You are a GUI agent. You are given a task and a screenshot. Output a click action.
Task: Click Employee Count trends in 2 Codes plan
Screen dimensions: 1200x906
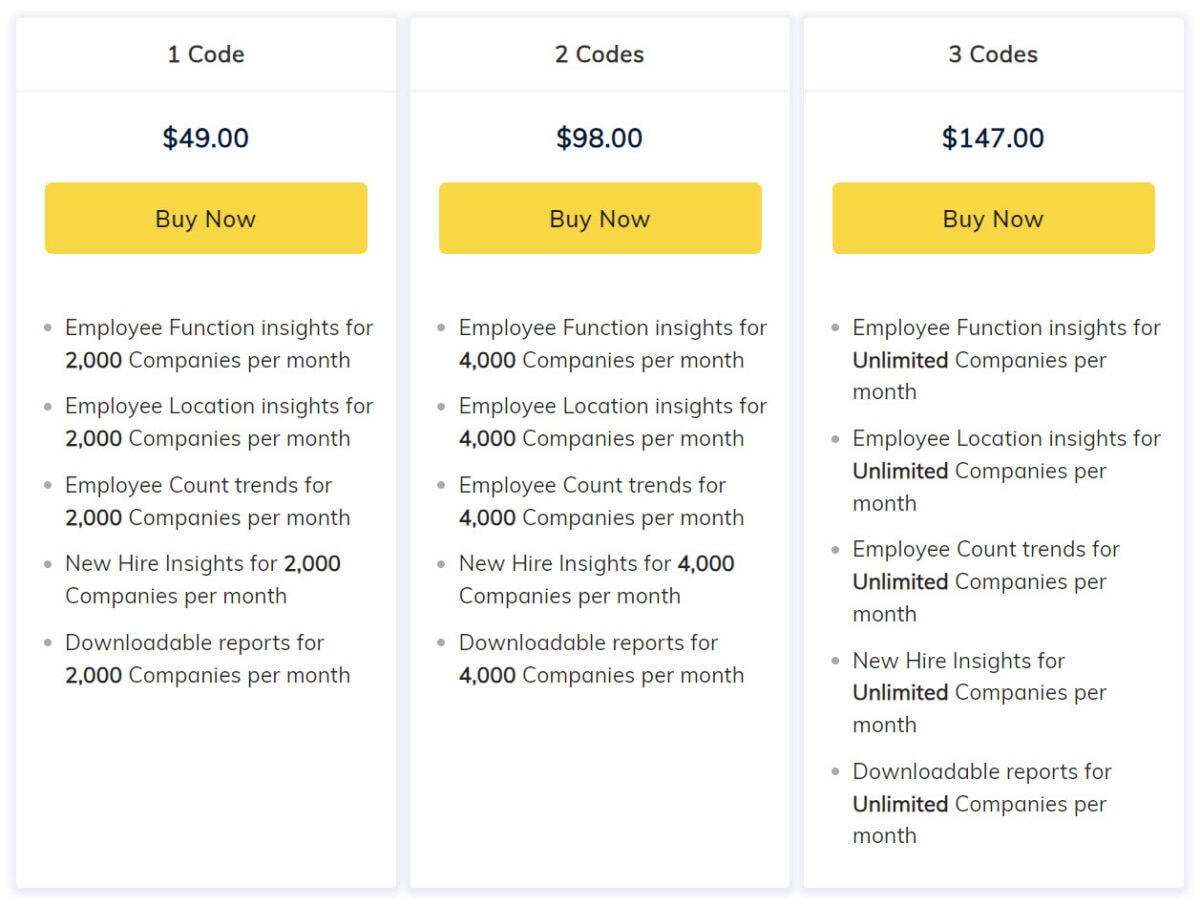click(x=592, y=485)
